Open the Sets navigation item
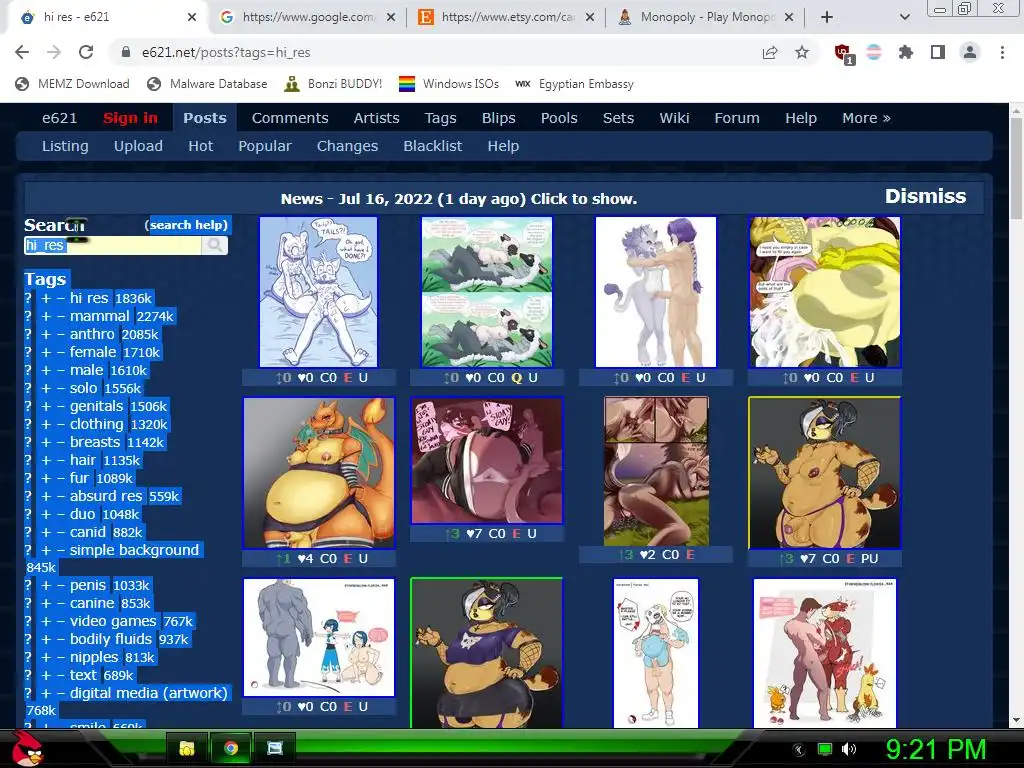The image size is (1024, 768). (618, 118)
